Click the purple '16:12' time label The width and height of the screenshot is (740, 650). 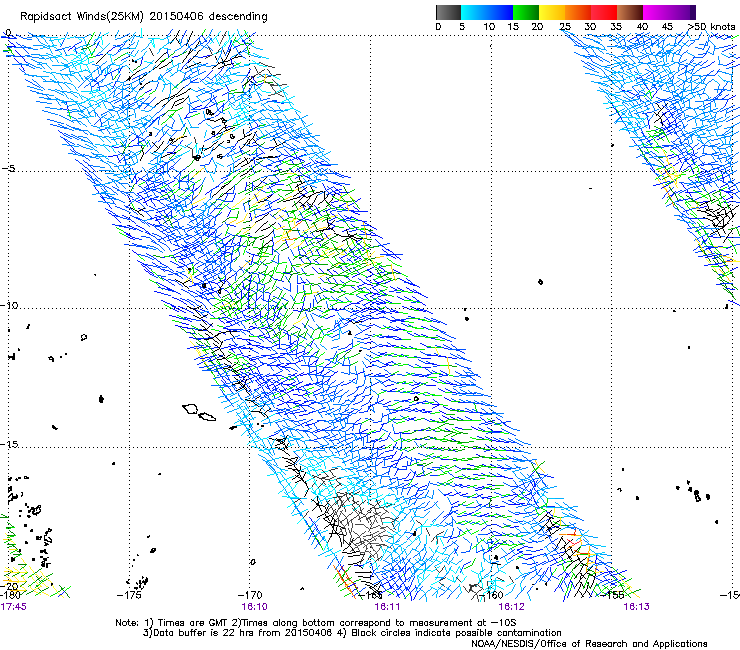click(x=512, y=606)
